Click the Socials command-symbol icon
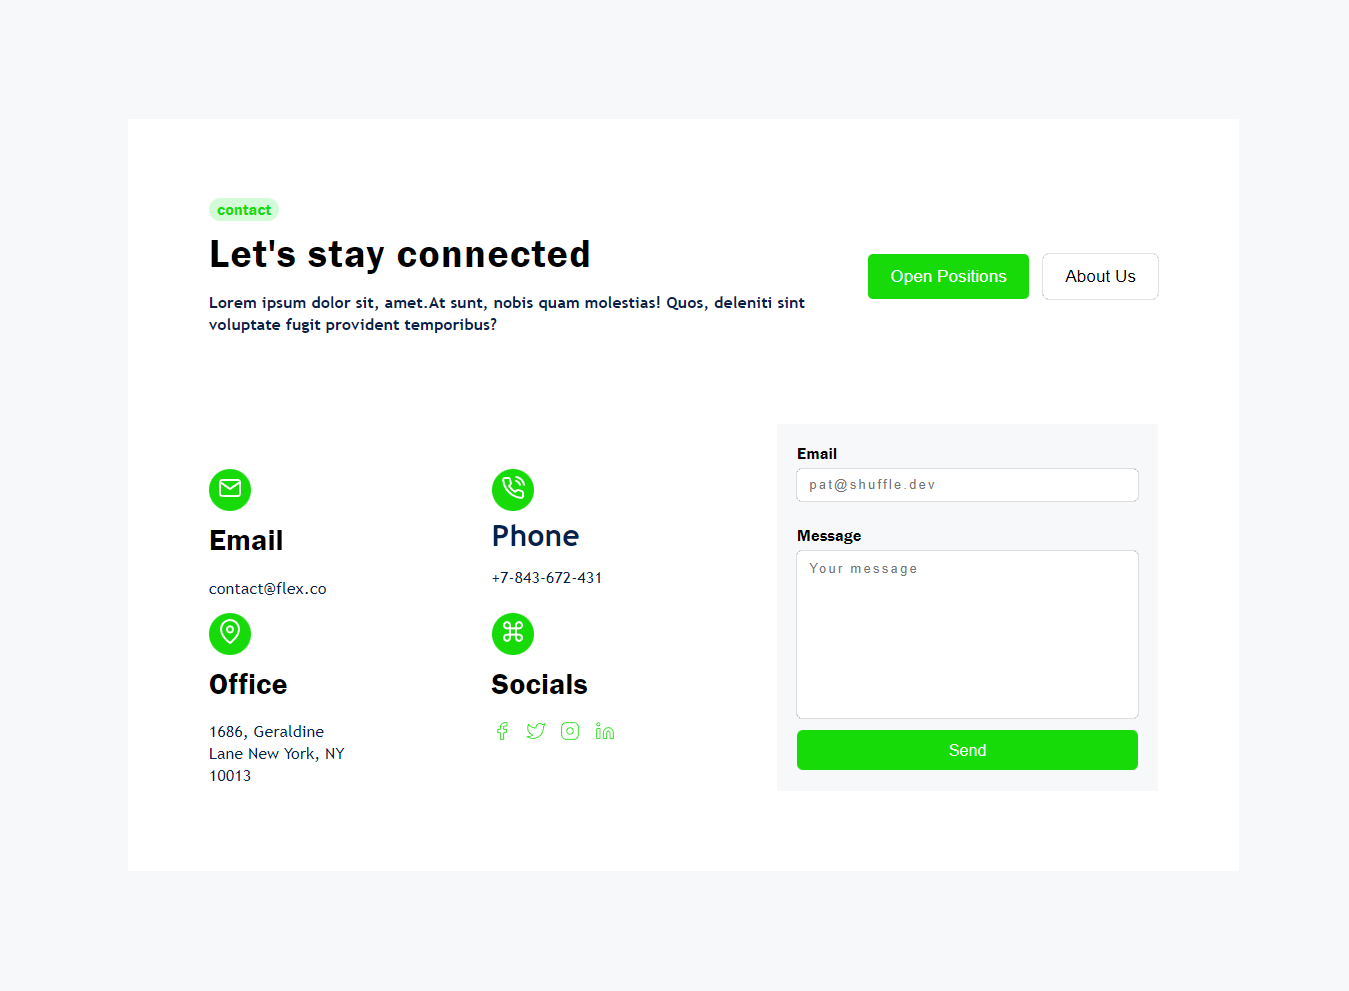This screenshot has width=1349, height=991. (x=513, y=633)
